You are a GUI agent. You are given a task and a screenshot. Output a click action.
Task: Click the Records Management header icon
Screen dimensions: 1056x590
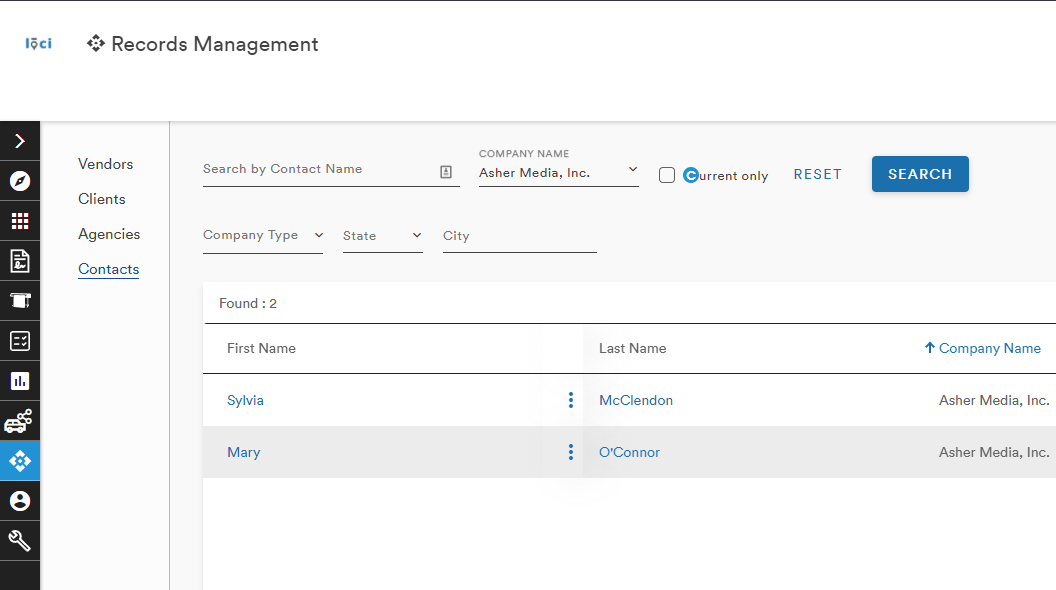tap(96, 44)
